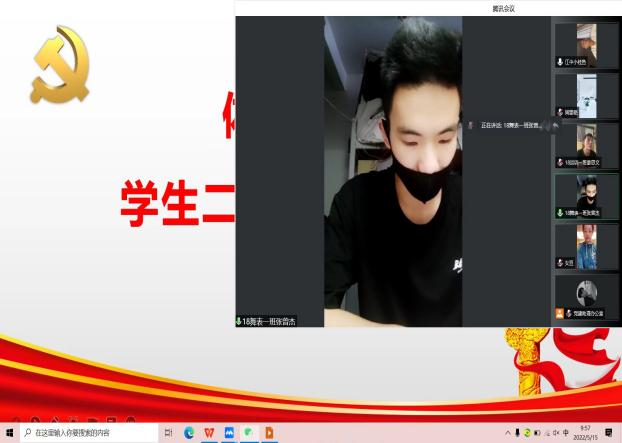Open WeChat from the taskbar

tap(248, 433)
